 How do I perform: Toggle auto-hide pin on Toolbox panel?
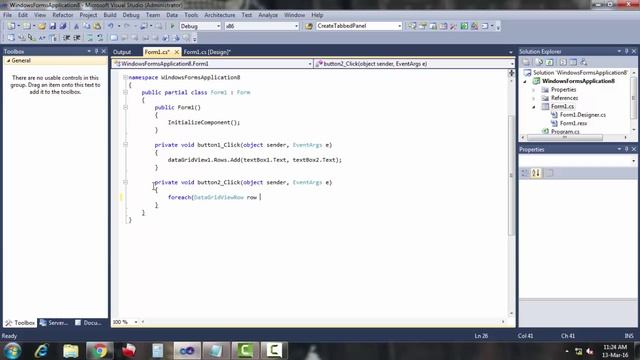click(96, 51)
